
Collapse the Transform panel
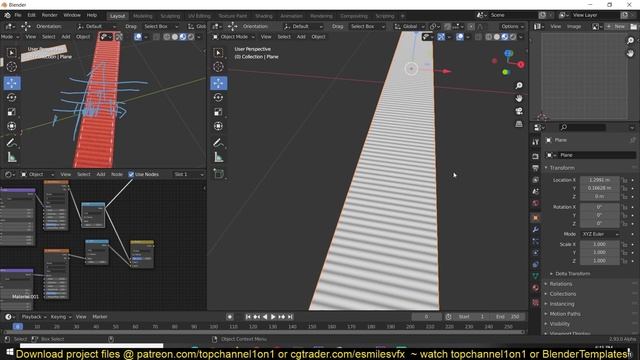point(562,168)
